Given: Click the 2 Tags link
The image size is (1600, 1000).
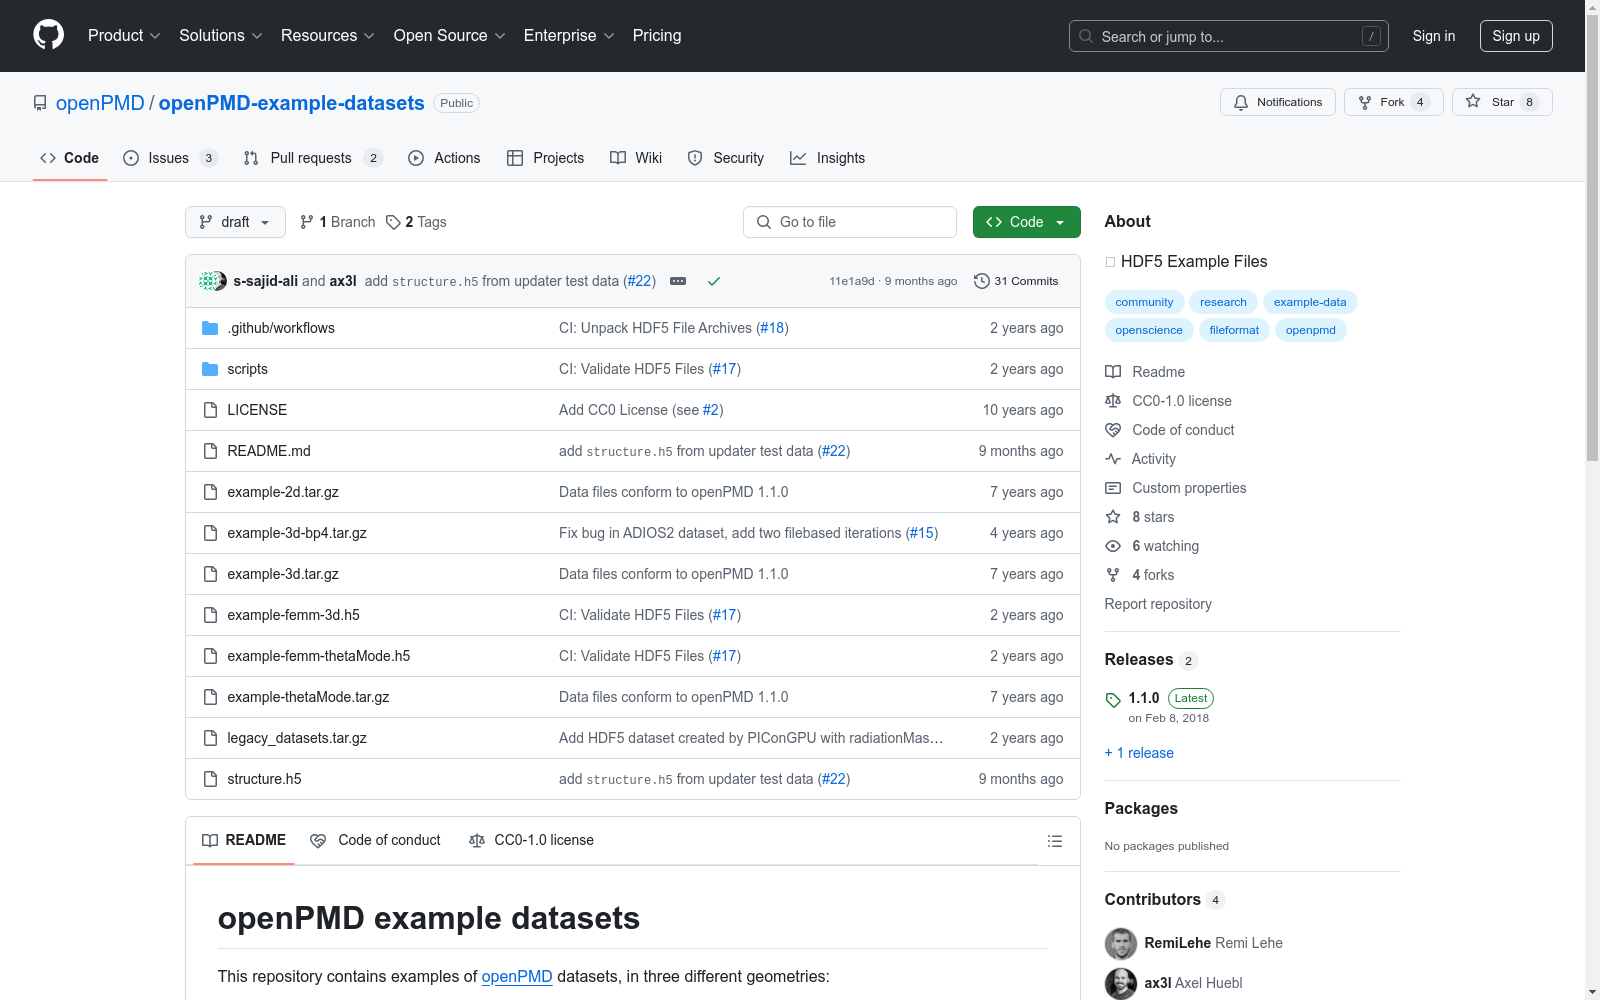Looking at the screenshot, I should (416, 222).
